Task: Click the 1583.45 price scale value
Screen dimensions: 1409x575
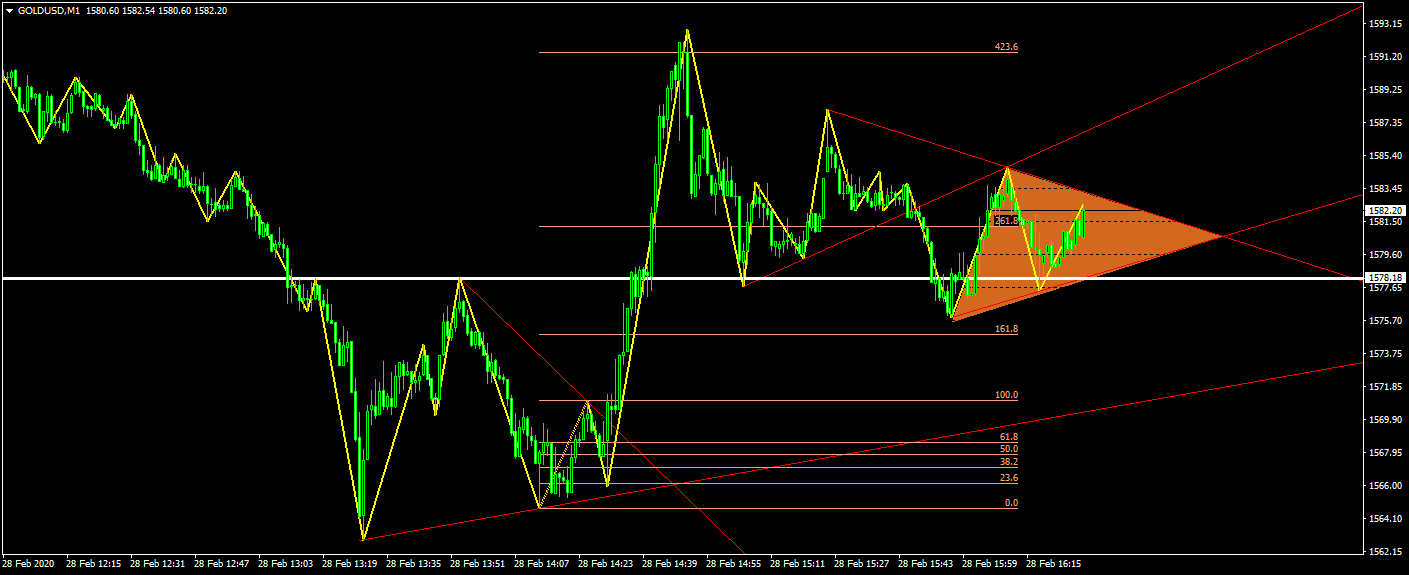Action: pos(1384,188)
